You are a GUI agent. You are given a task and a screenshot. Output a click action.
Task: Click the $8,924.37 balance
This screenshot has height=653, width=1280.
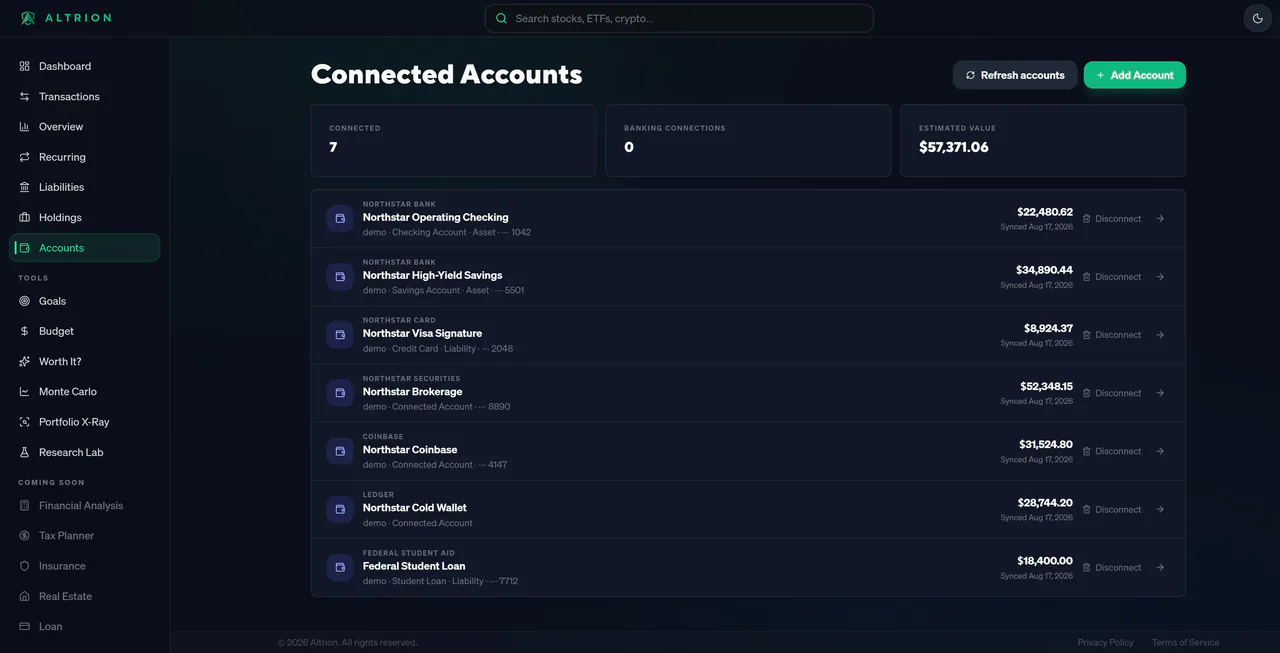coord(1048,328)
